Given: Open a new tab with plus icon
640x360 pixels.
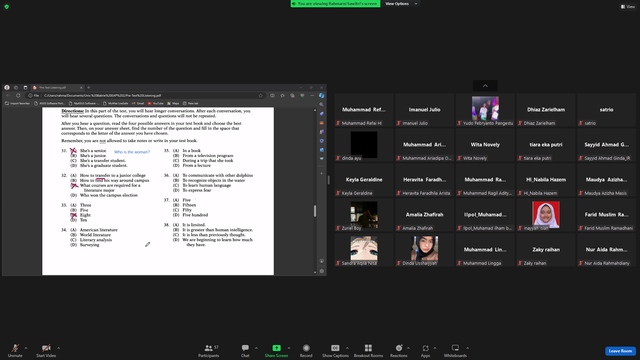Looking at the screenshot, I should 89,87.
